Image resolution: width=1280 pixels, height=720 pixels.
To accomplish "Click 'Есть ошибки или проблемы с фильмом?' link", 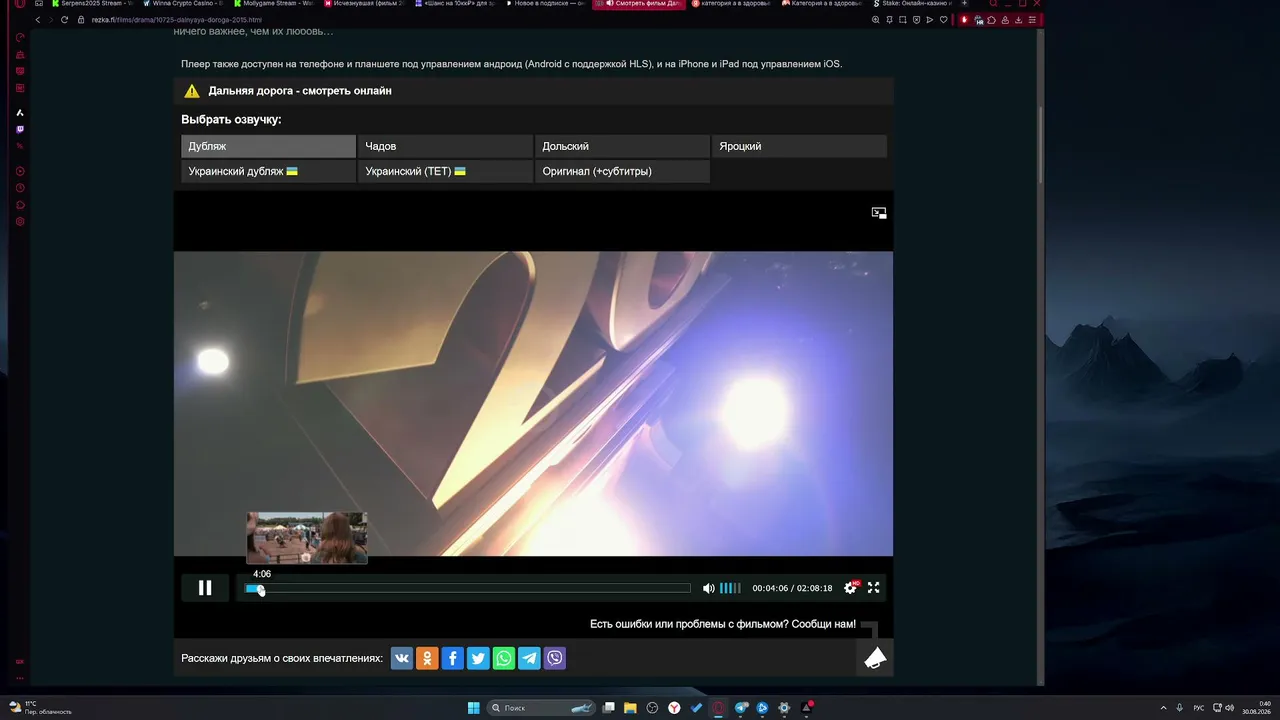I will tap(723, 624).
